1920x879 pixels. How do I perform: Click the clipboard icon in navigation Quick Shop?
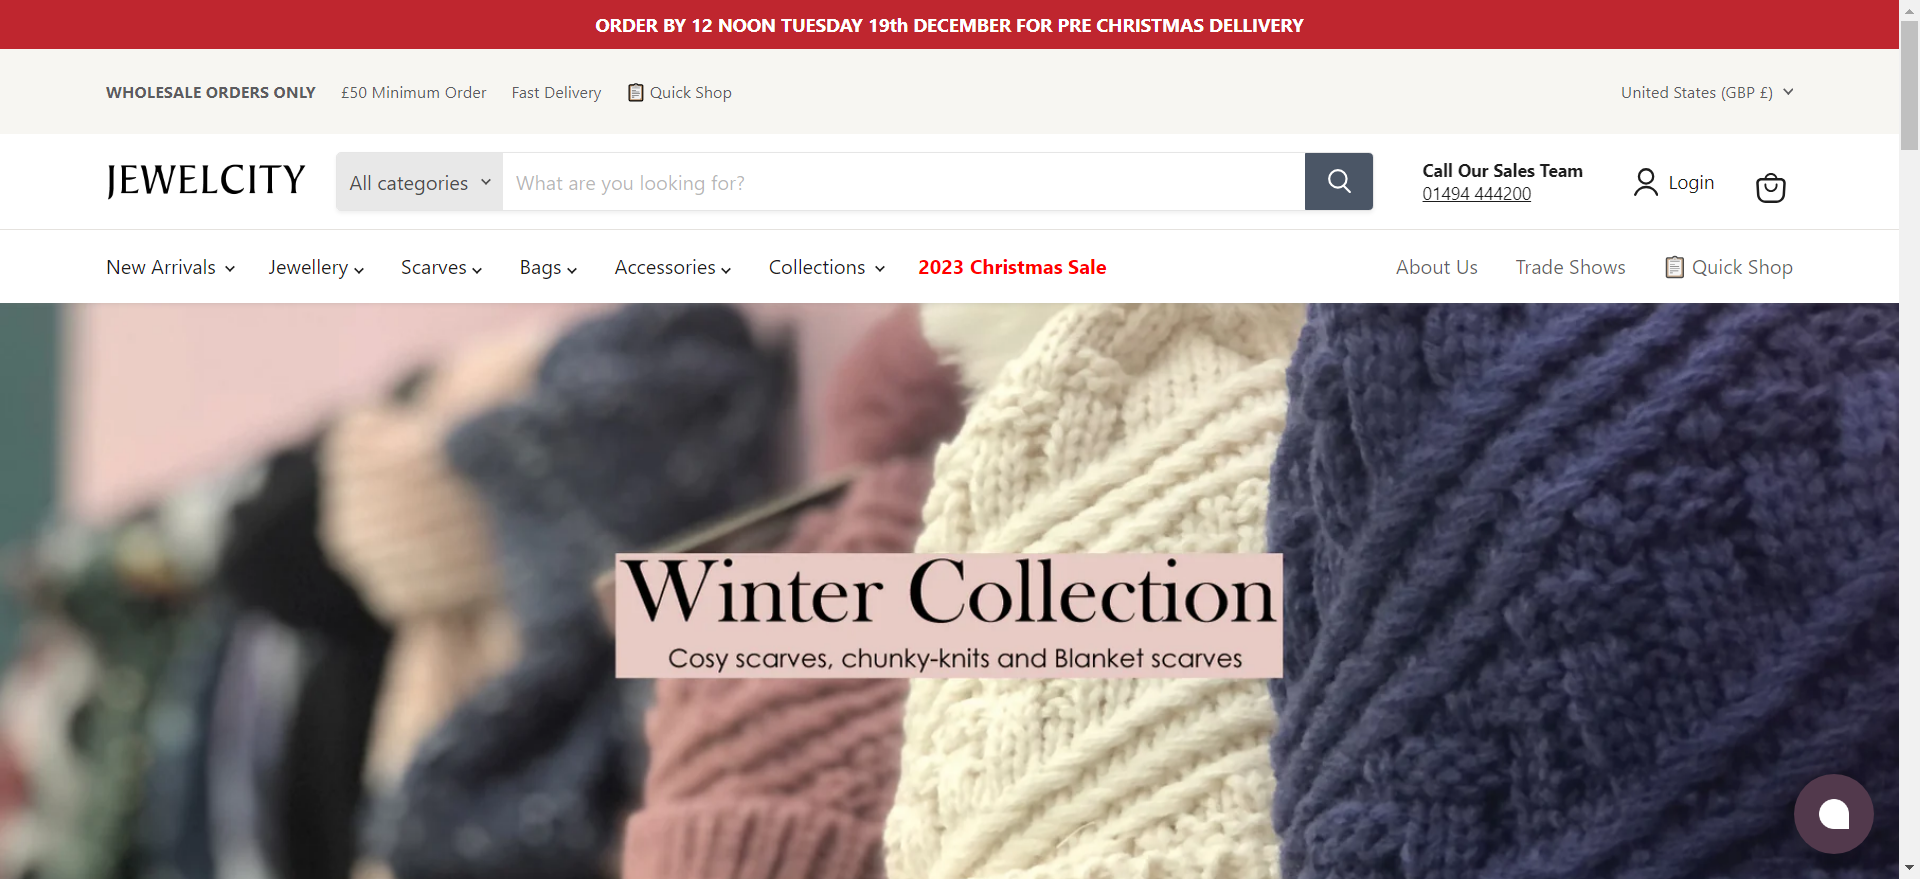click(x=1674, y=267)
